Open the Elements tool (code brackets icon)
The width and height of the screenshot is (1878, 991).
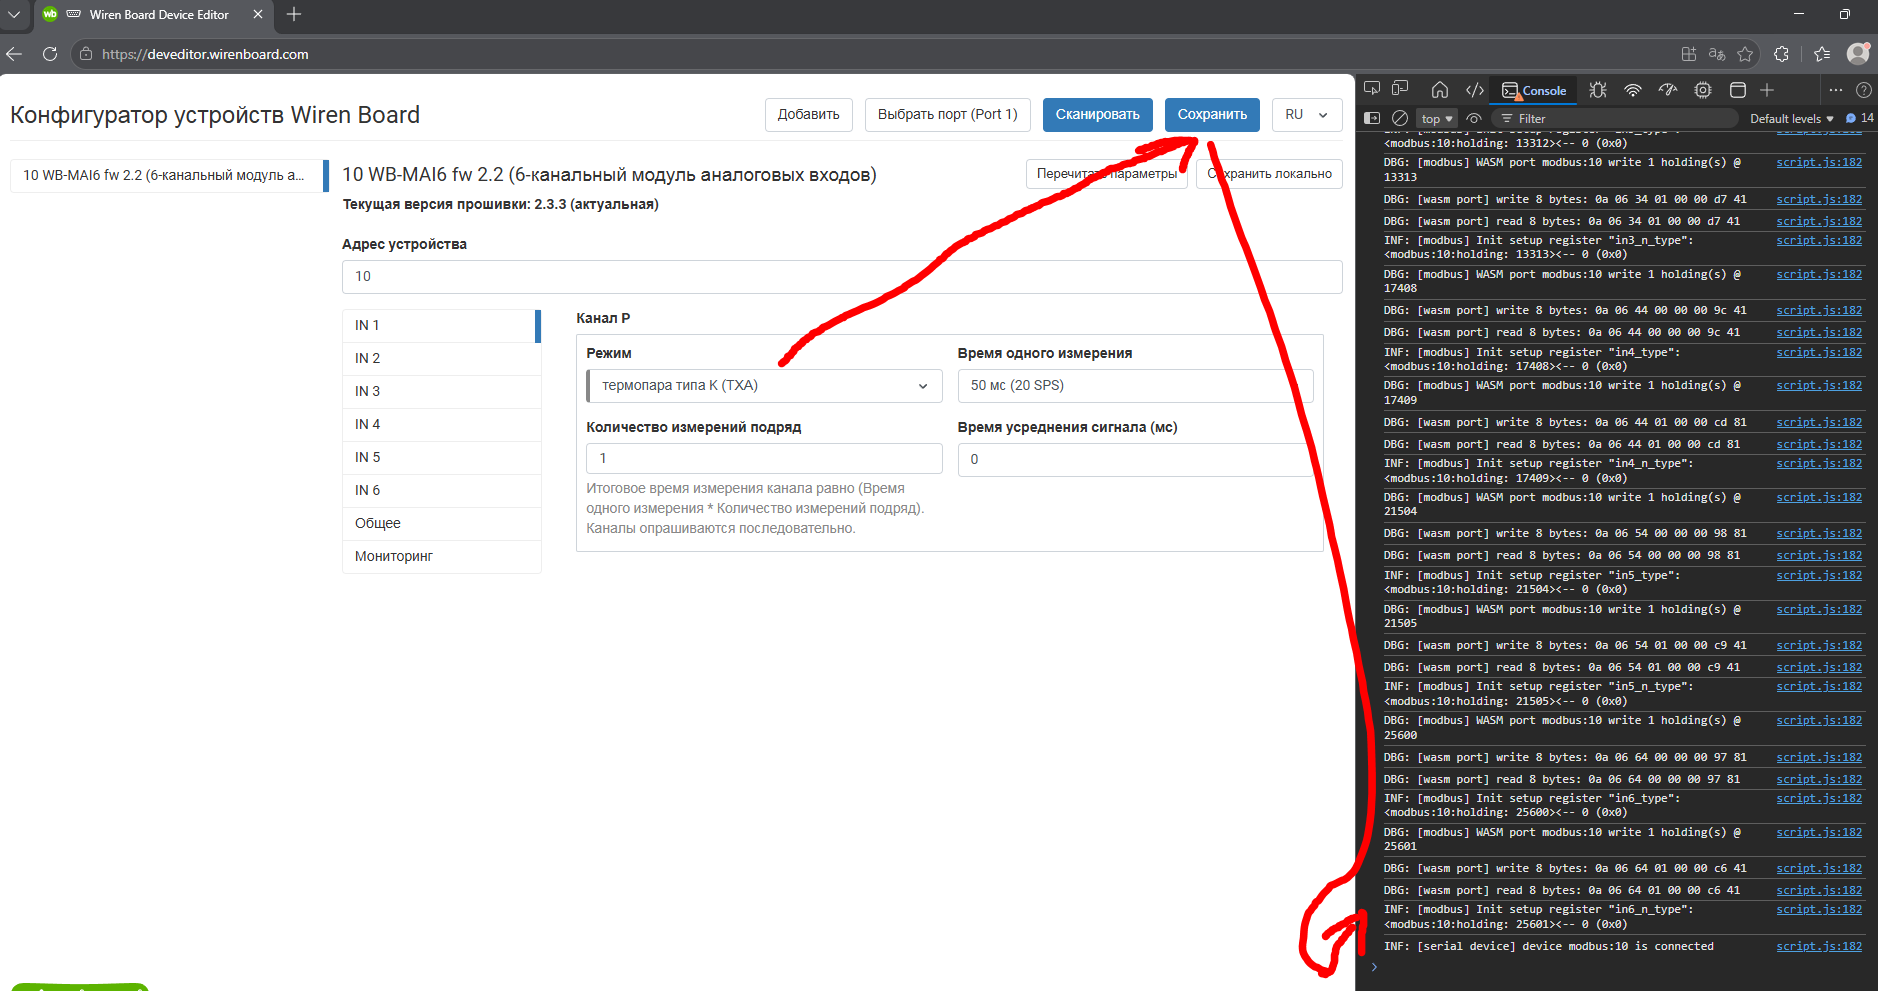point(1474,90)
